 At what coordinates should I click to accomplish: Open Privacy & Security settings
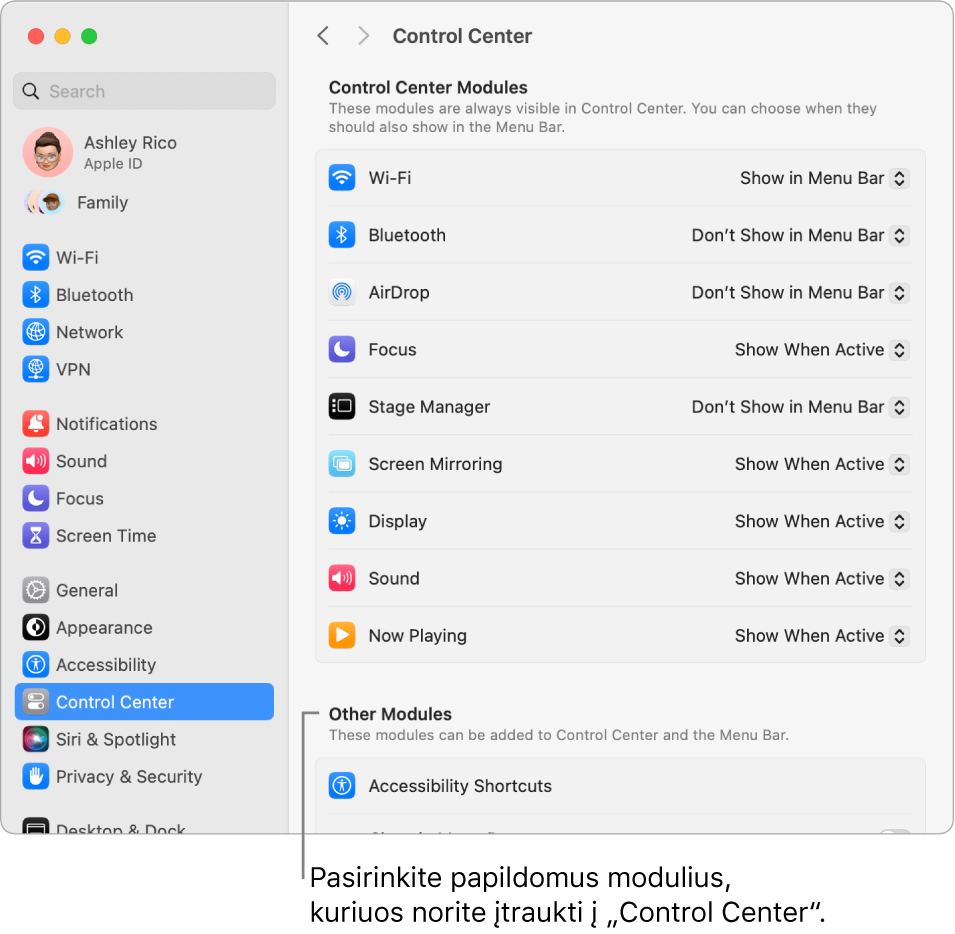pos(144,776)
